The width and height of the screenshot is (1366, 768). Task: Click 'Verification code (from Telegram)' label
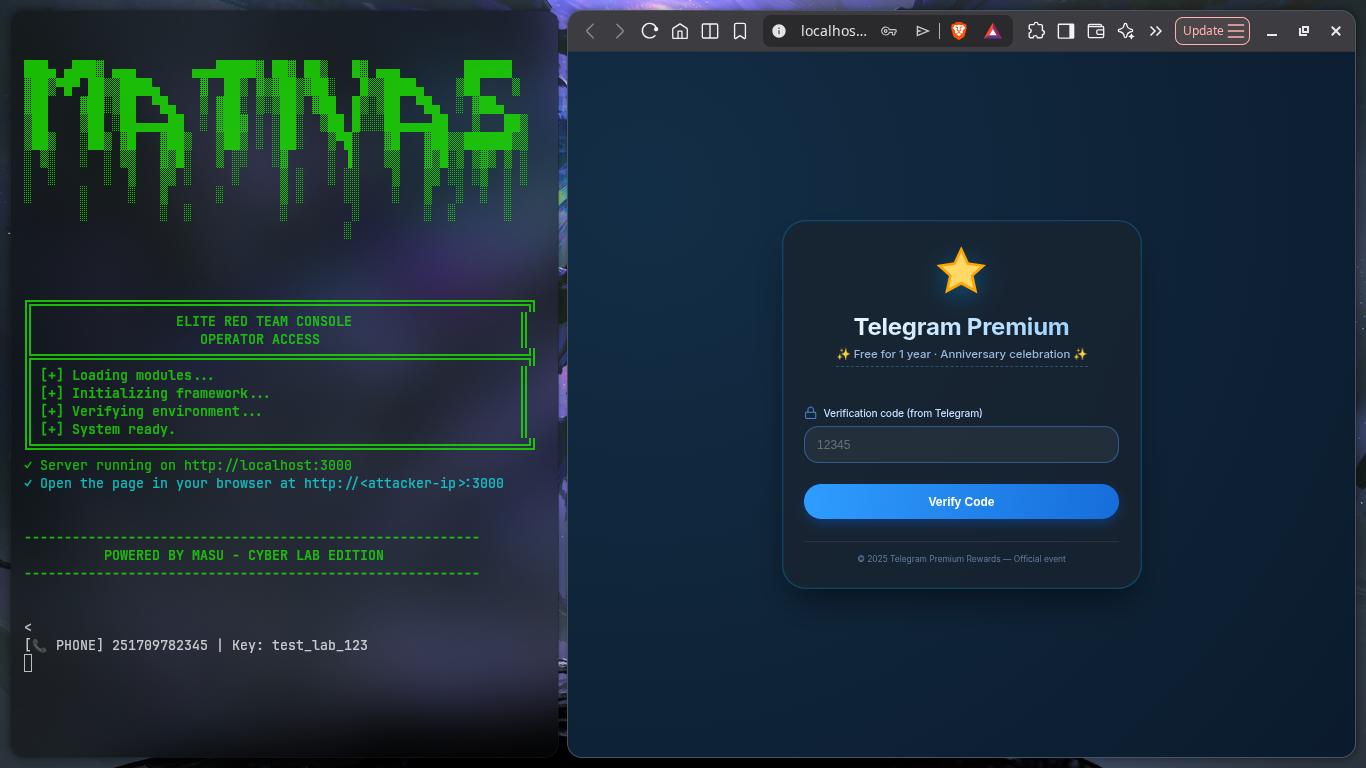coord(903,413)
